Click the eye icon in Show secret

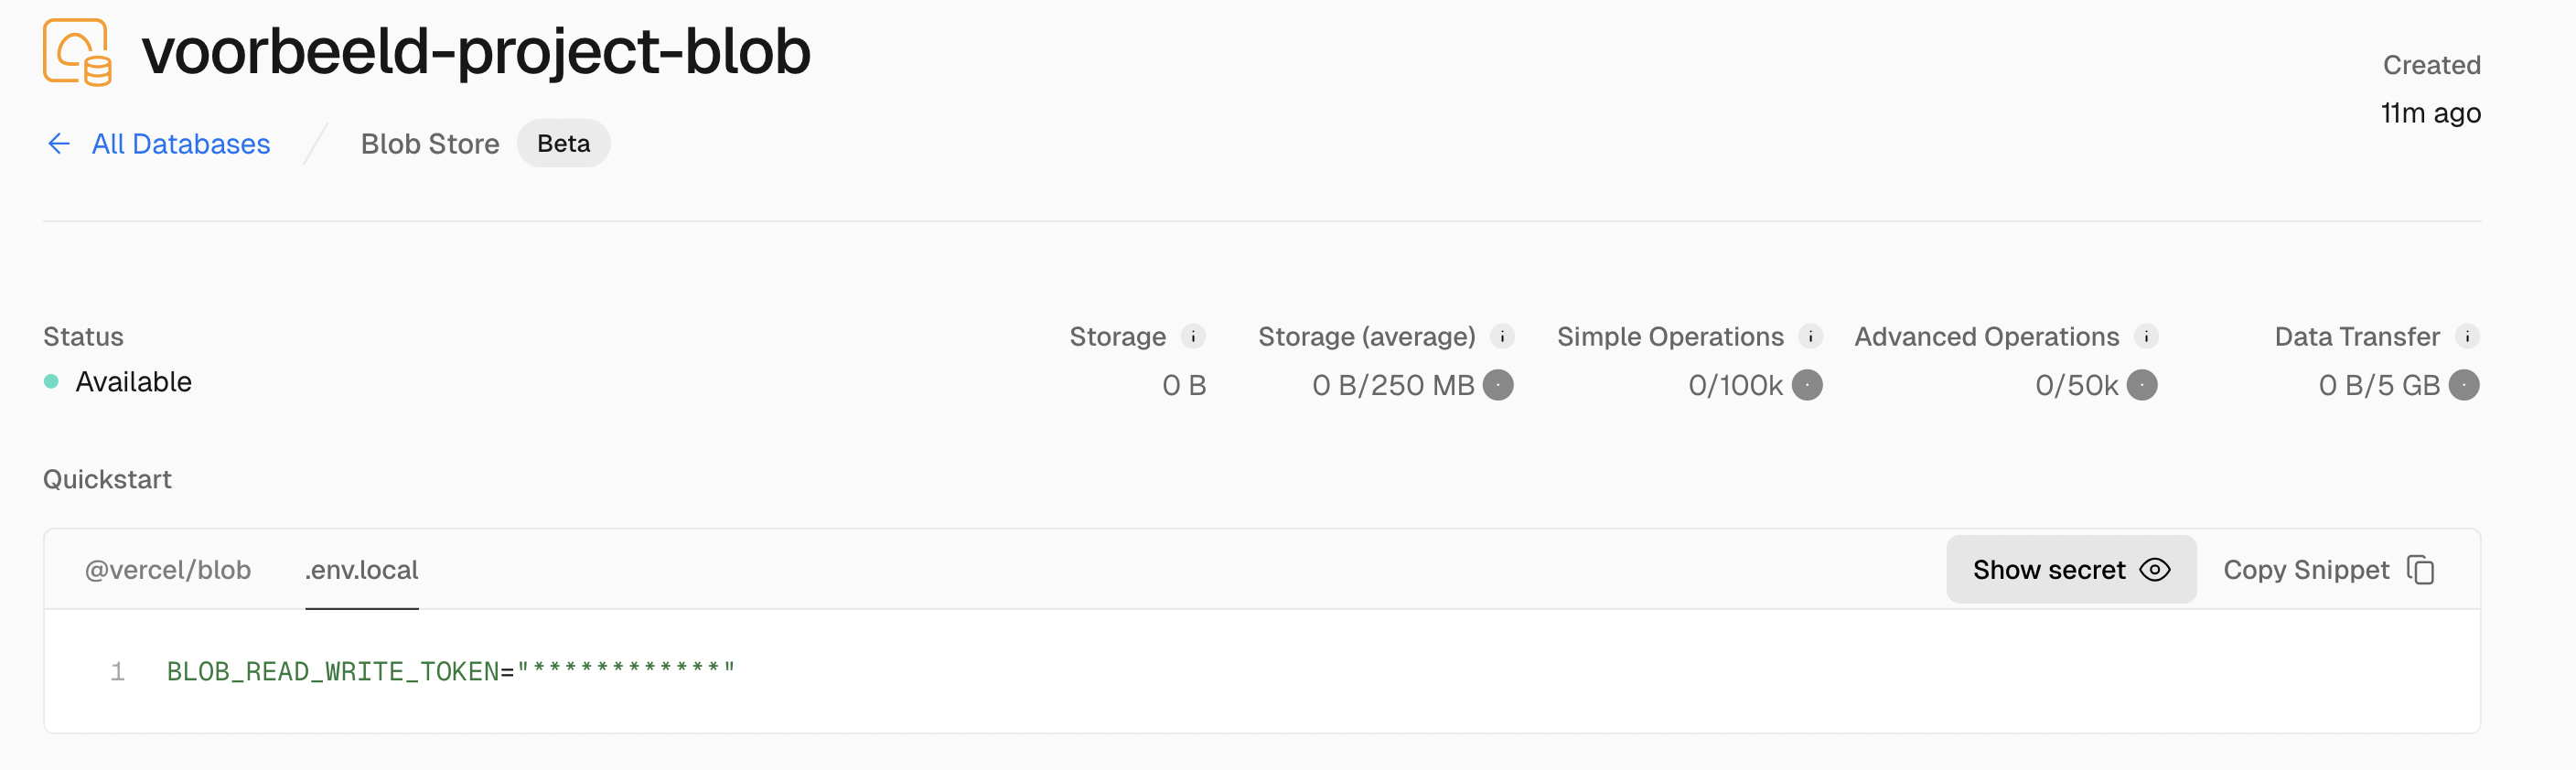(2155, 570)
